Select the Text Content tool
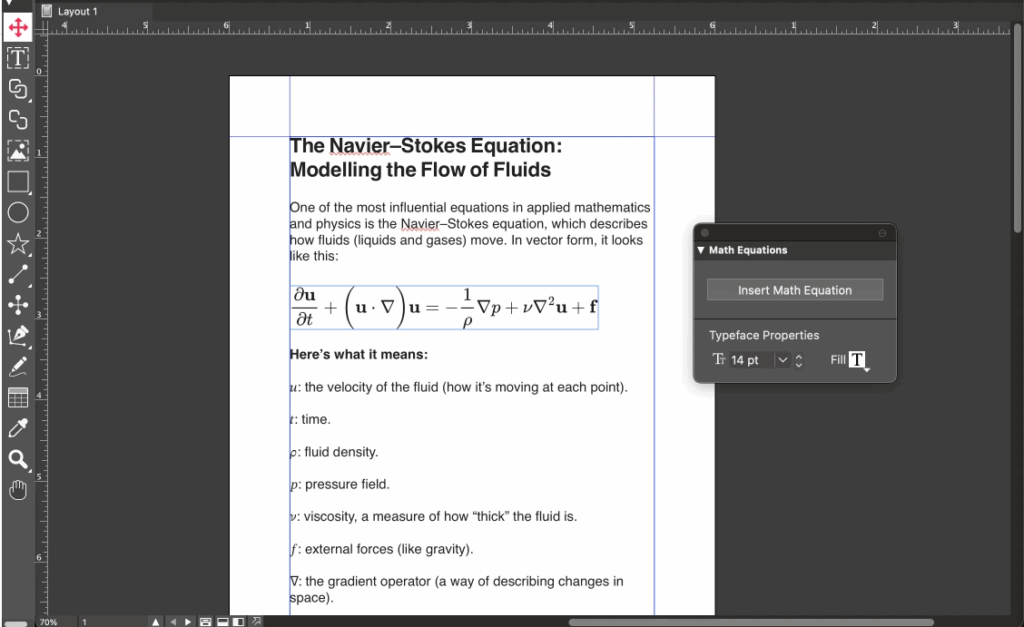 click(x=17, y=58)
